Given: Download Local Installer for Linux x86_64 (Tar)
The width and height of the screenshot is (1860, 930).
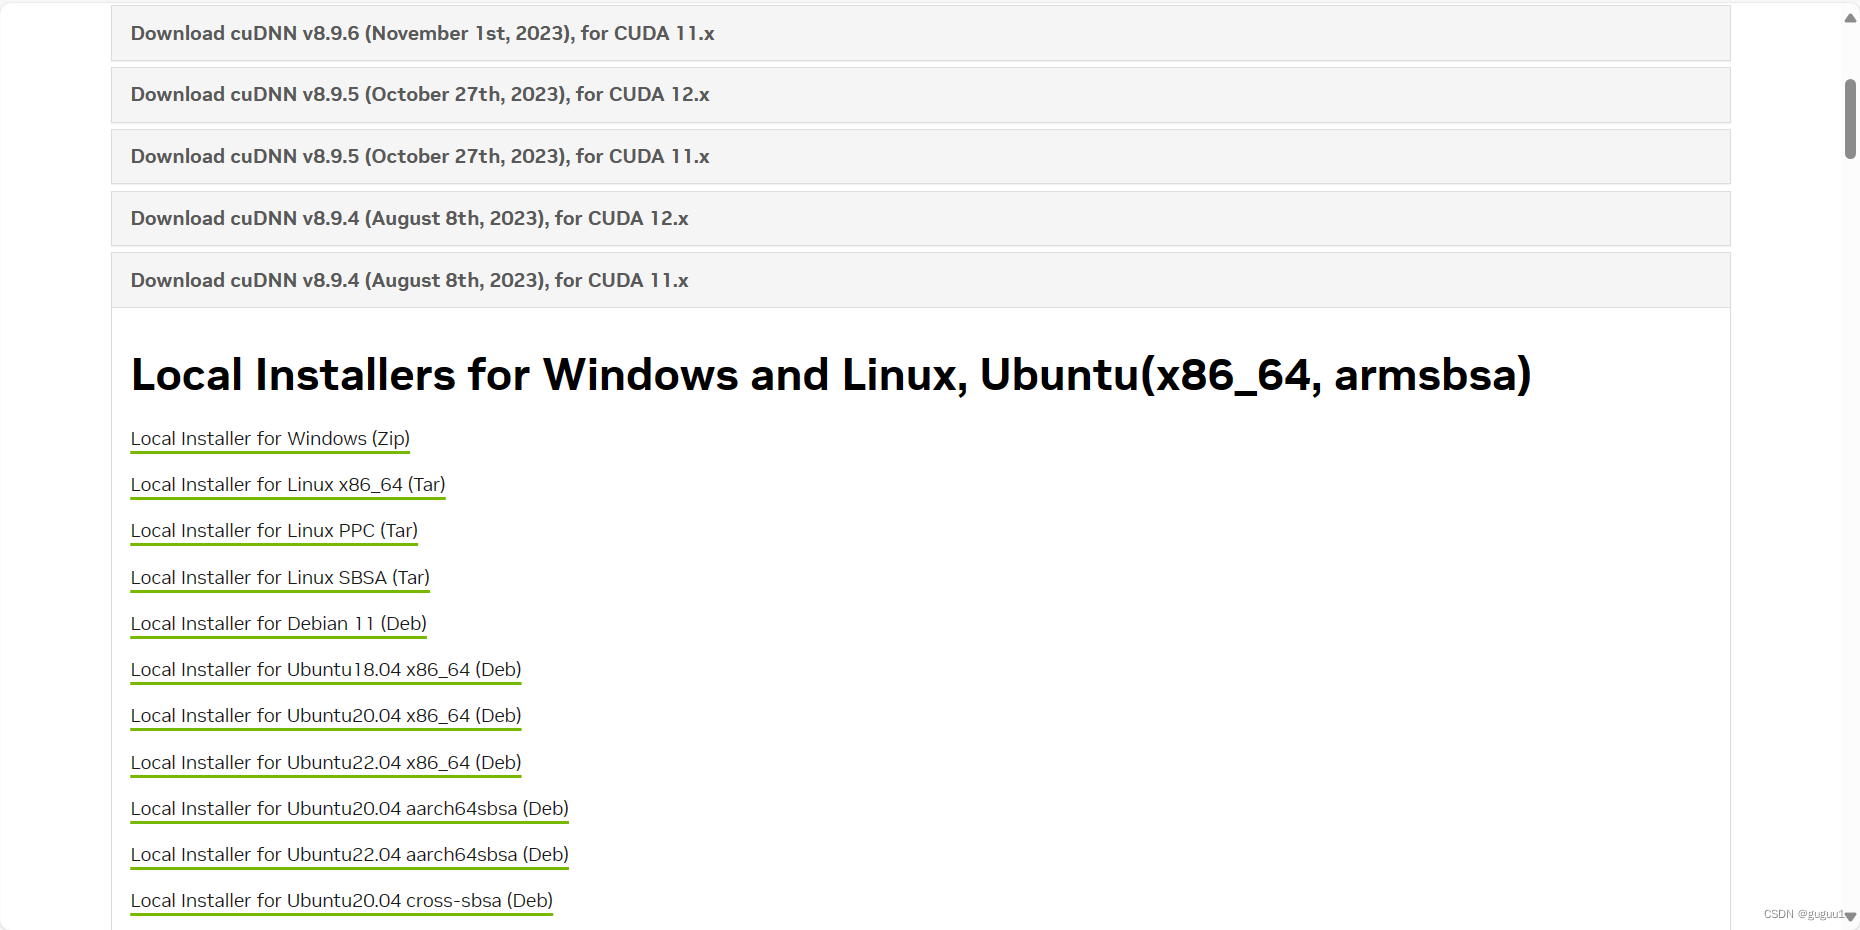Looking at the screenshot, I should 287,484.
